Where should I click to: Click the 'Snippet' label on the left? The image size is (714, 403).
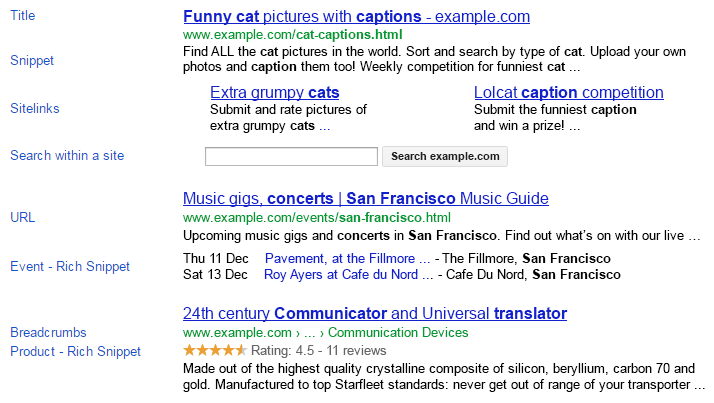pos(32,60)
